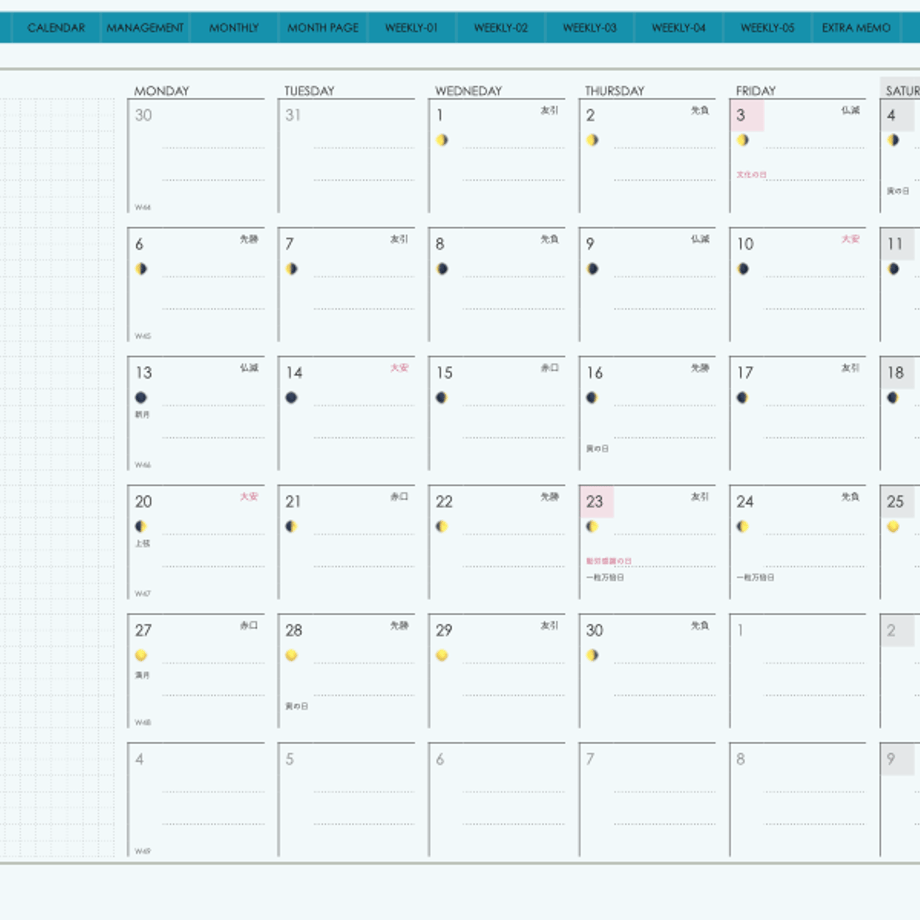The width and height of the screenshot is (920, 920).
Task: Select greyed date 31 on Tuesday
Action: (293, 116)
